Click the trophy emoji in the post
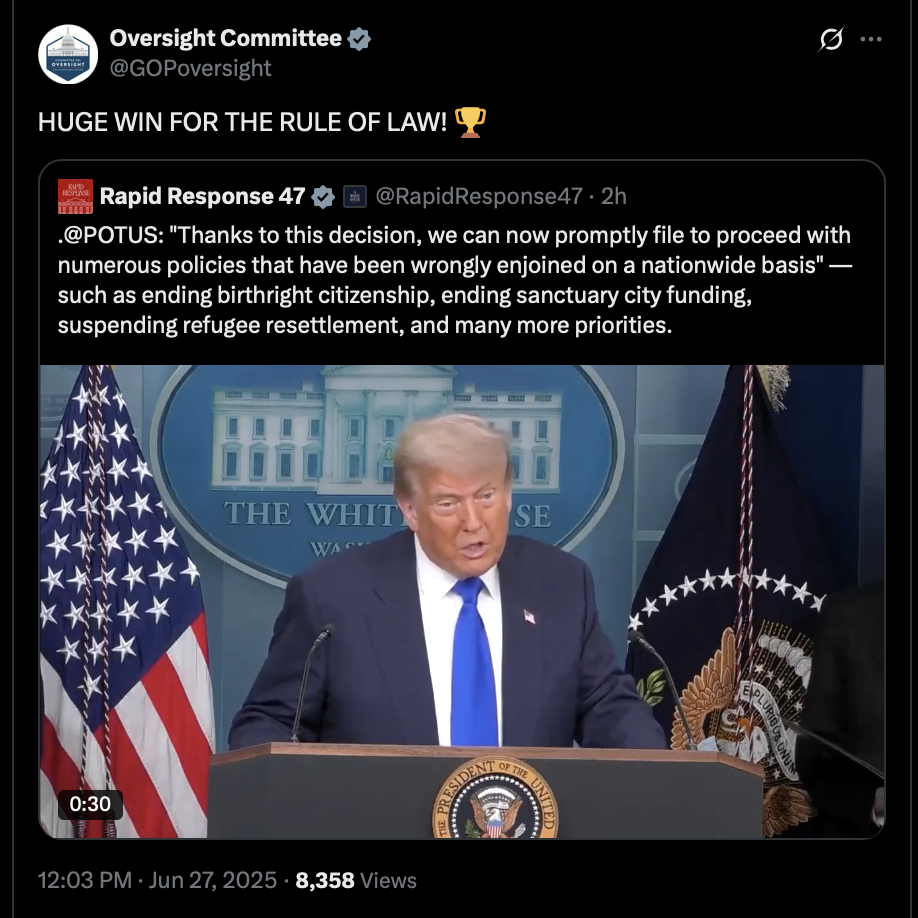 [470, 122]
